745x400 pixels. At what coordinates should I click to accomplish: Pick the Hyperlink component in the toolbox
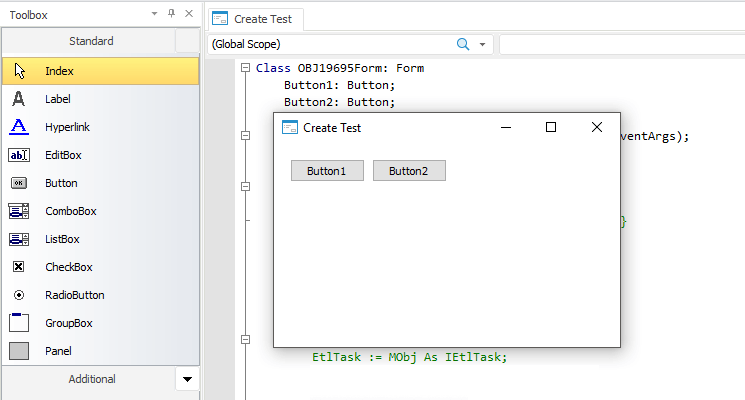[66, 127]
